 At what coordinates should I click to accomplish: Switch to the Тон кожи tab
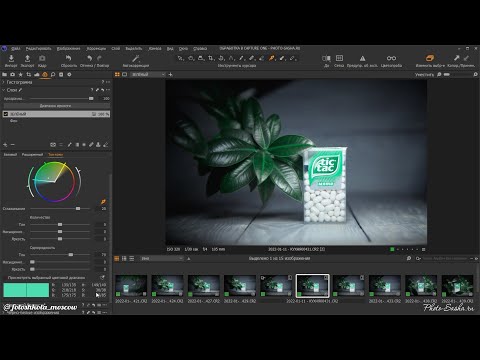tap(55, 155)
